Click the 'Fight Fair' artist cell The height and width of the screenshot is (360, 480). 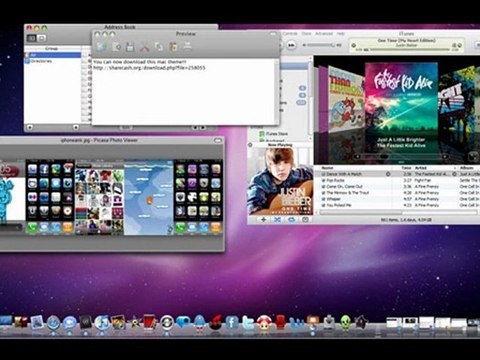pyautogui.click(x=423, y=180)
